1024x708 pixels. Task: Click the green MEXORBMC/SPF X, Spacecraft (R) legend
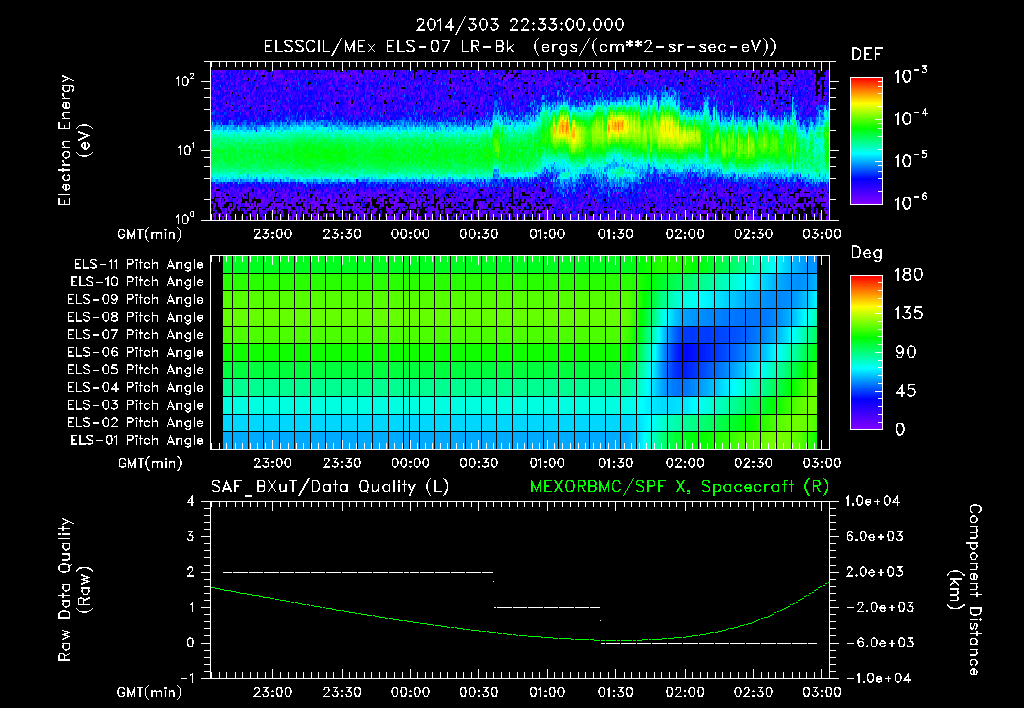pyautogui.click(x=679, y=487)
